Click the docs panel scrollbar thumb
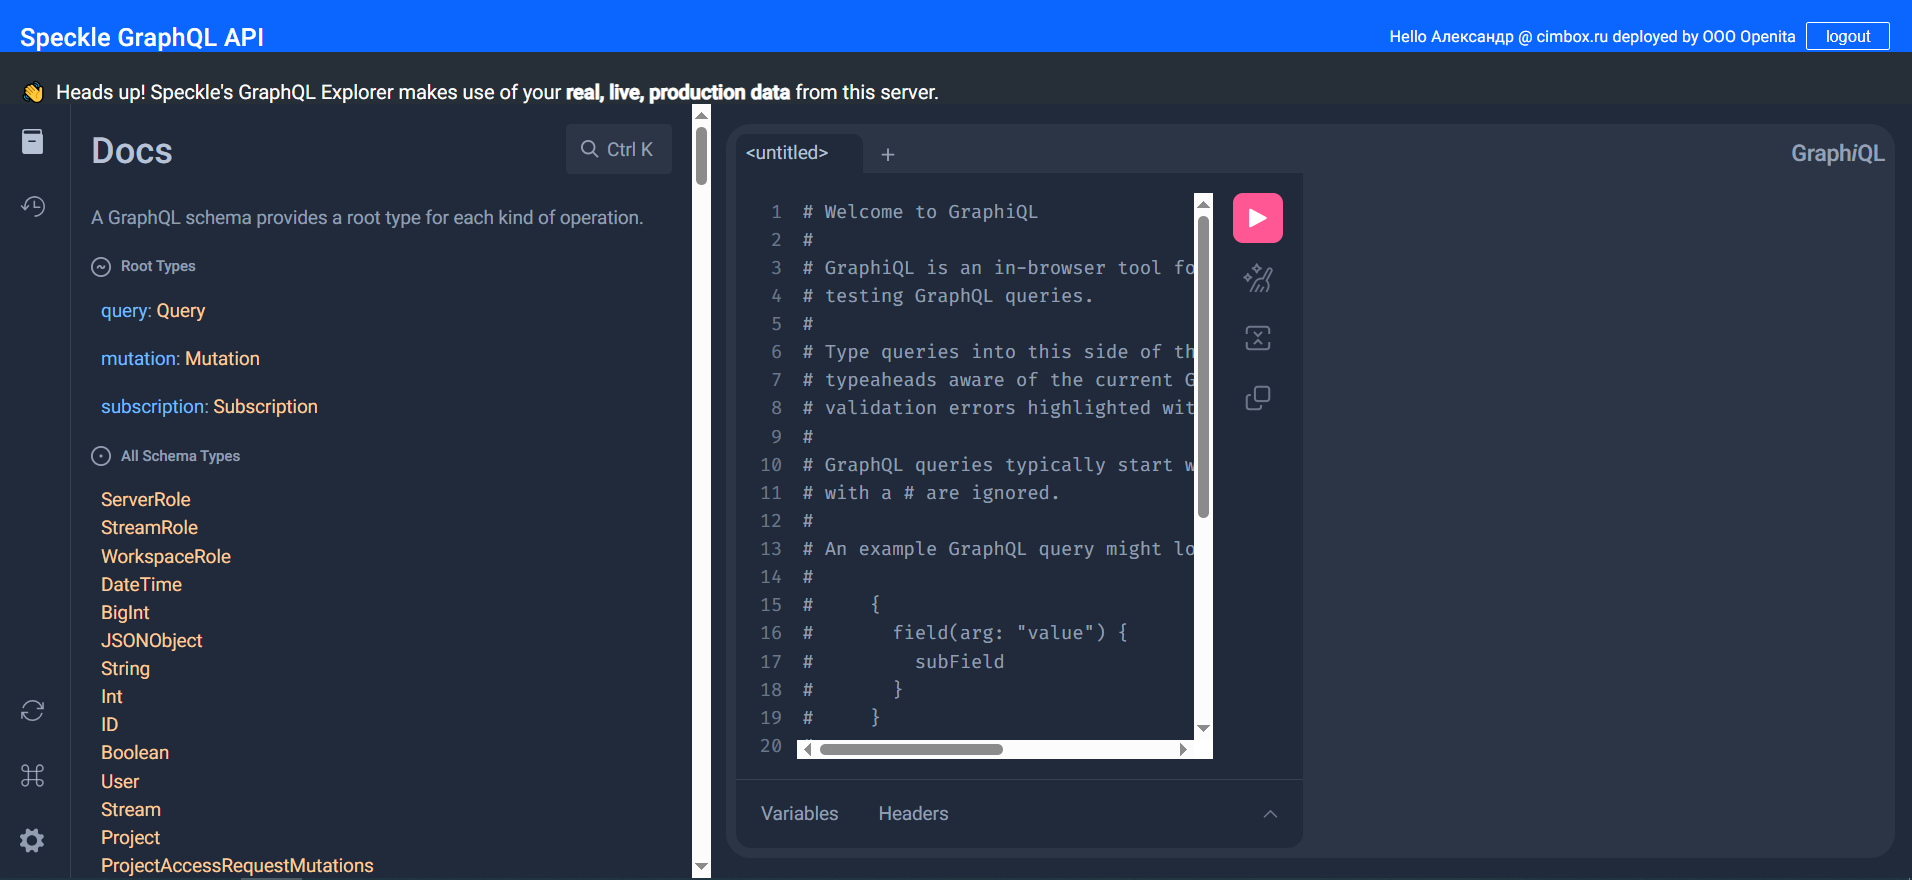This screenshot has width=1912, height=880. (701, 155)
